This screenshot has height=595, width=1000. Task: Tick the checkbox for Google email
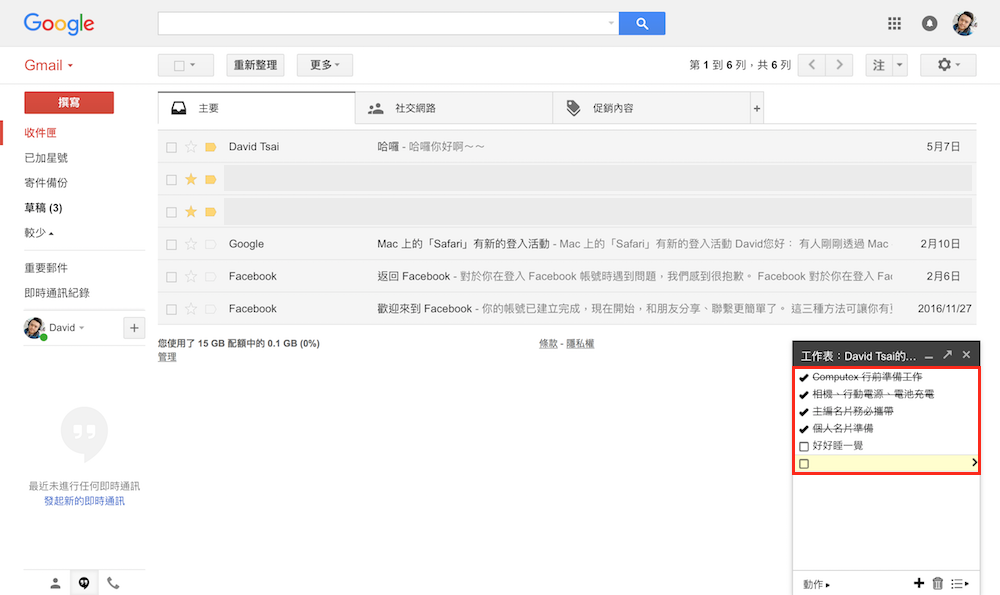[x=172, y=244]
